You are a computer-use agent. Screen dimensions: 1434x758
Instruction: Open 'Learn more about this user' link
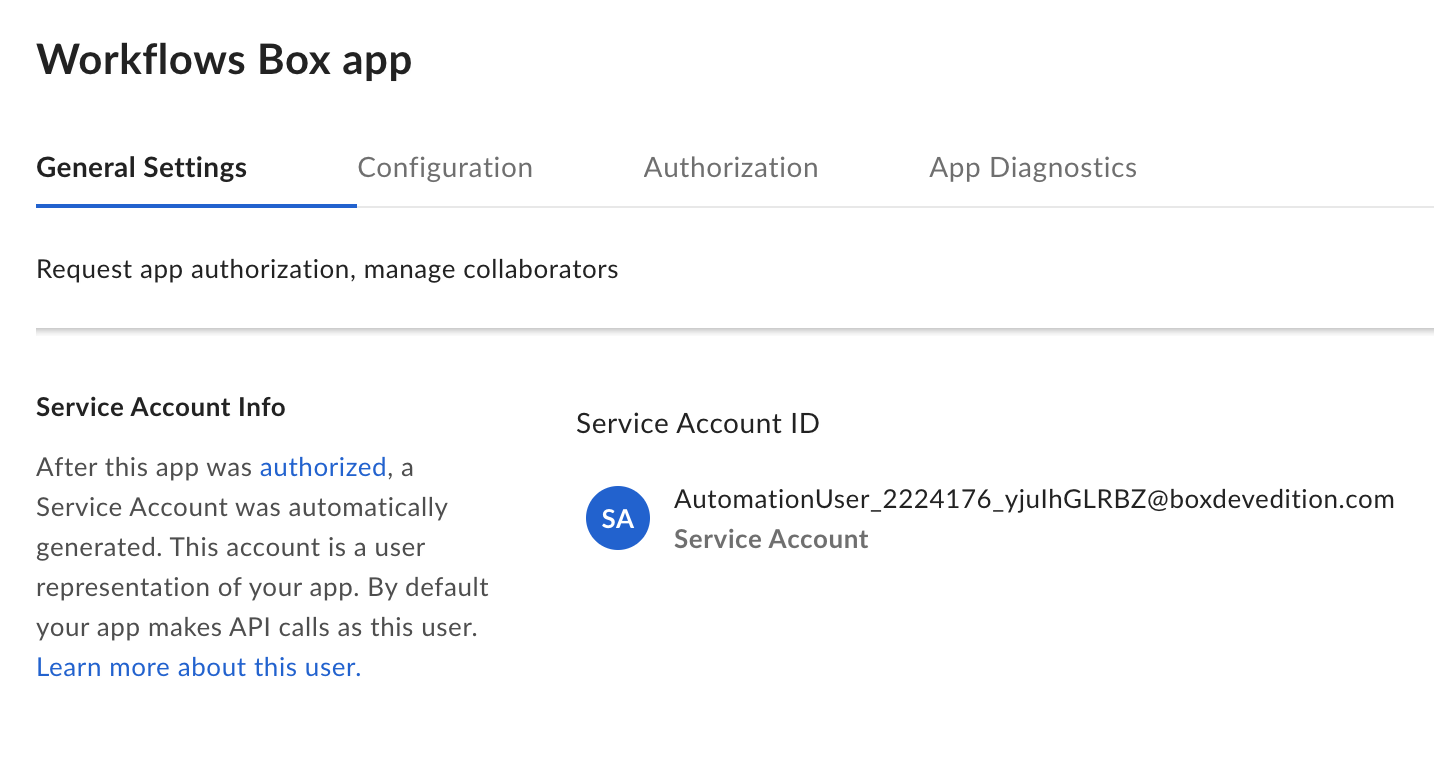(198, 667)
